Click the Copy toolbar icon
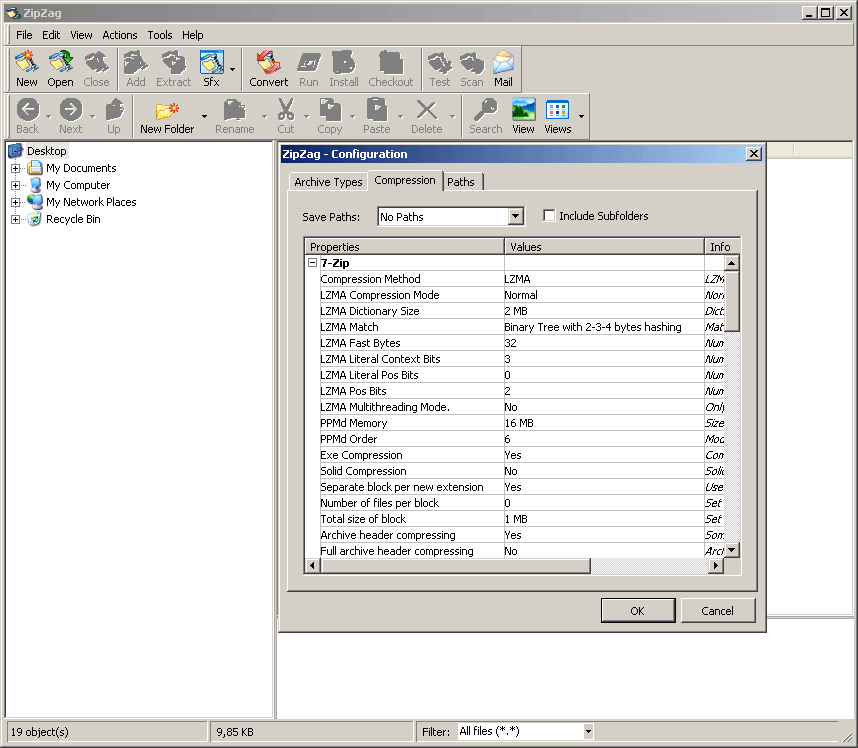 [329, 116]
